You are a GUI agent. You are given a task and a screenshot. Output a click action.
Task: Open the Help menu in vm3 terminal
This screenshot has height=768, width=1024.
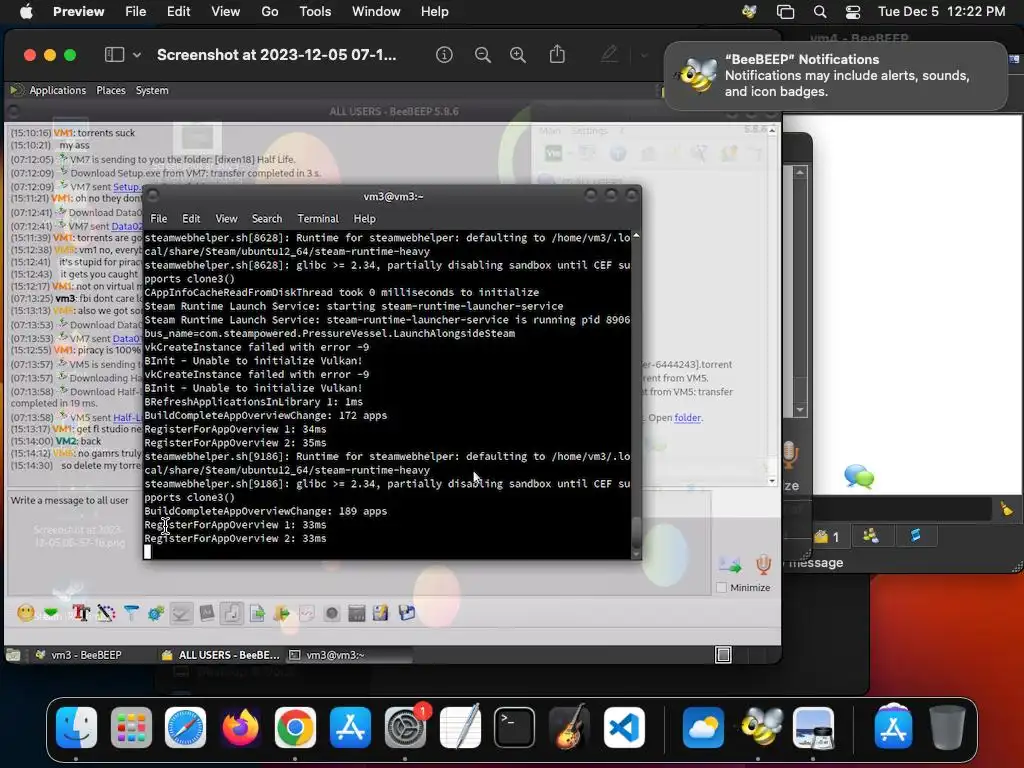pos(364,219)
